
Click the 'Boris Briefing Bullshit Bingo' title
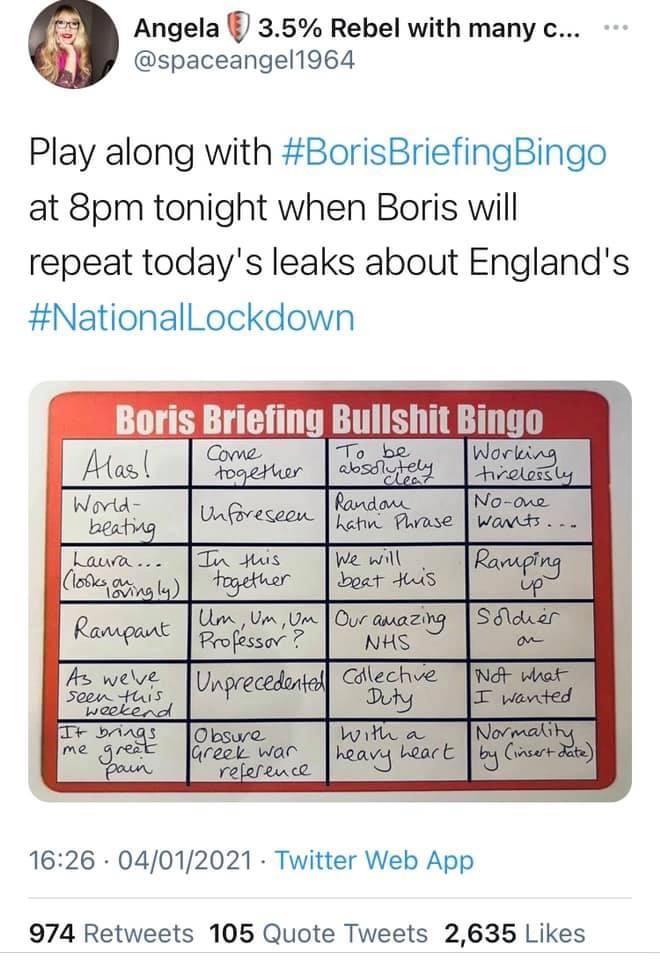tap(329, 420)
